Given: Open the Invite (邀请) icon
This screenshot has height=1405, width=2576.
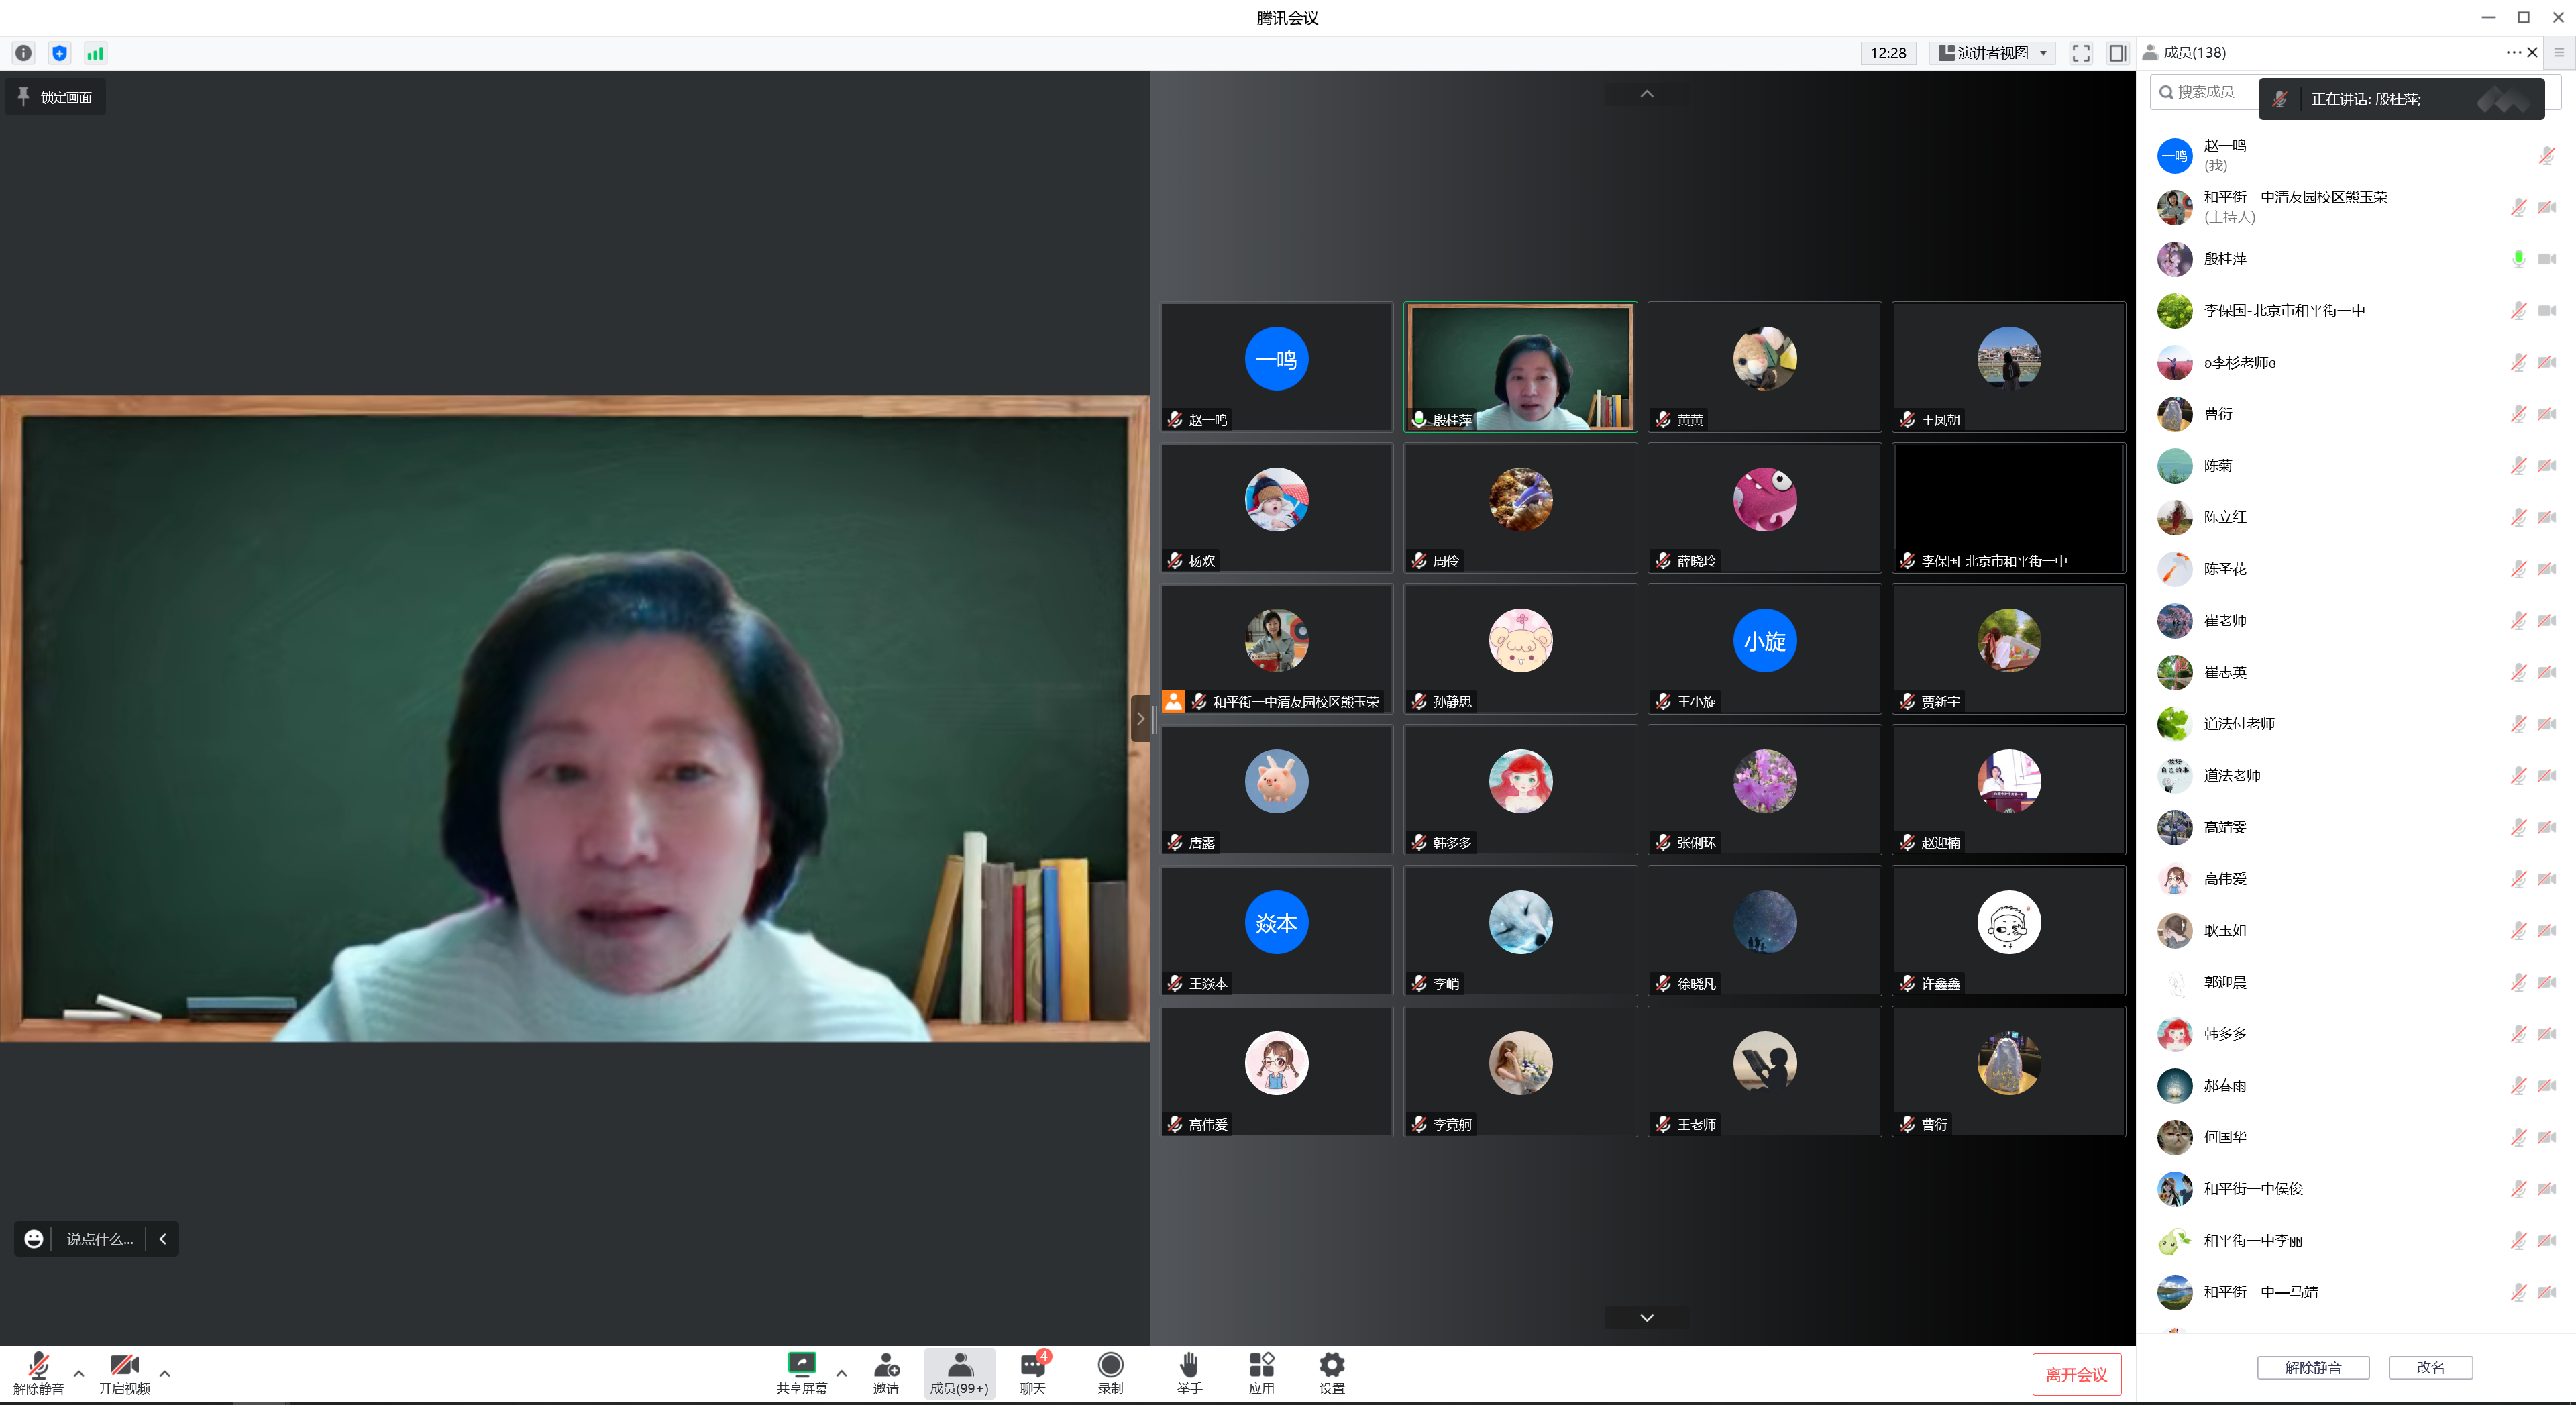Looking at the screenshot, I should [x=885, y=1366].
